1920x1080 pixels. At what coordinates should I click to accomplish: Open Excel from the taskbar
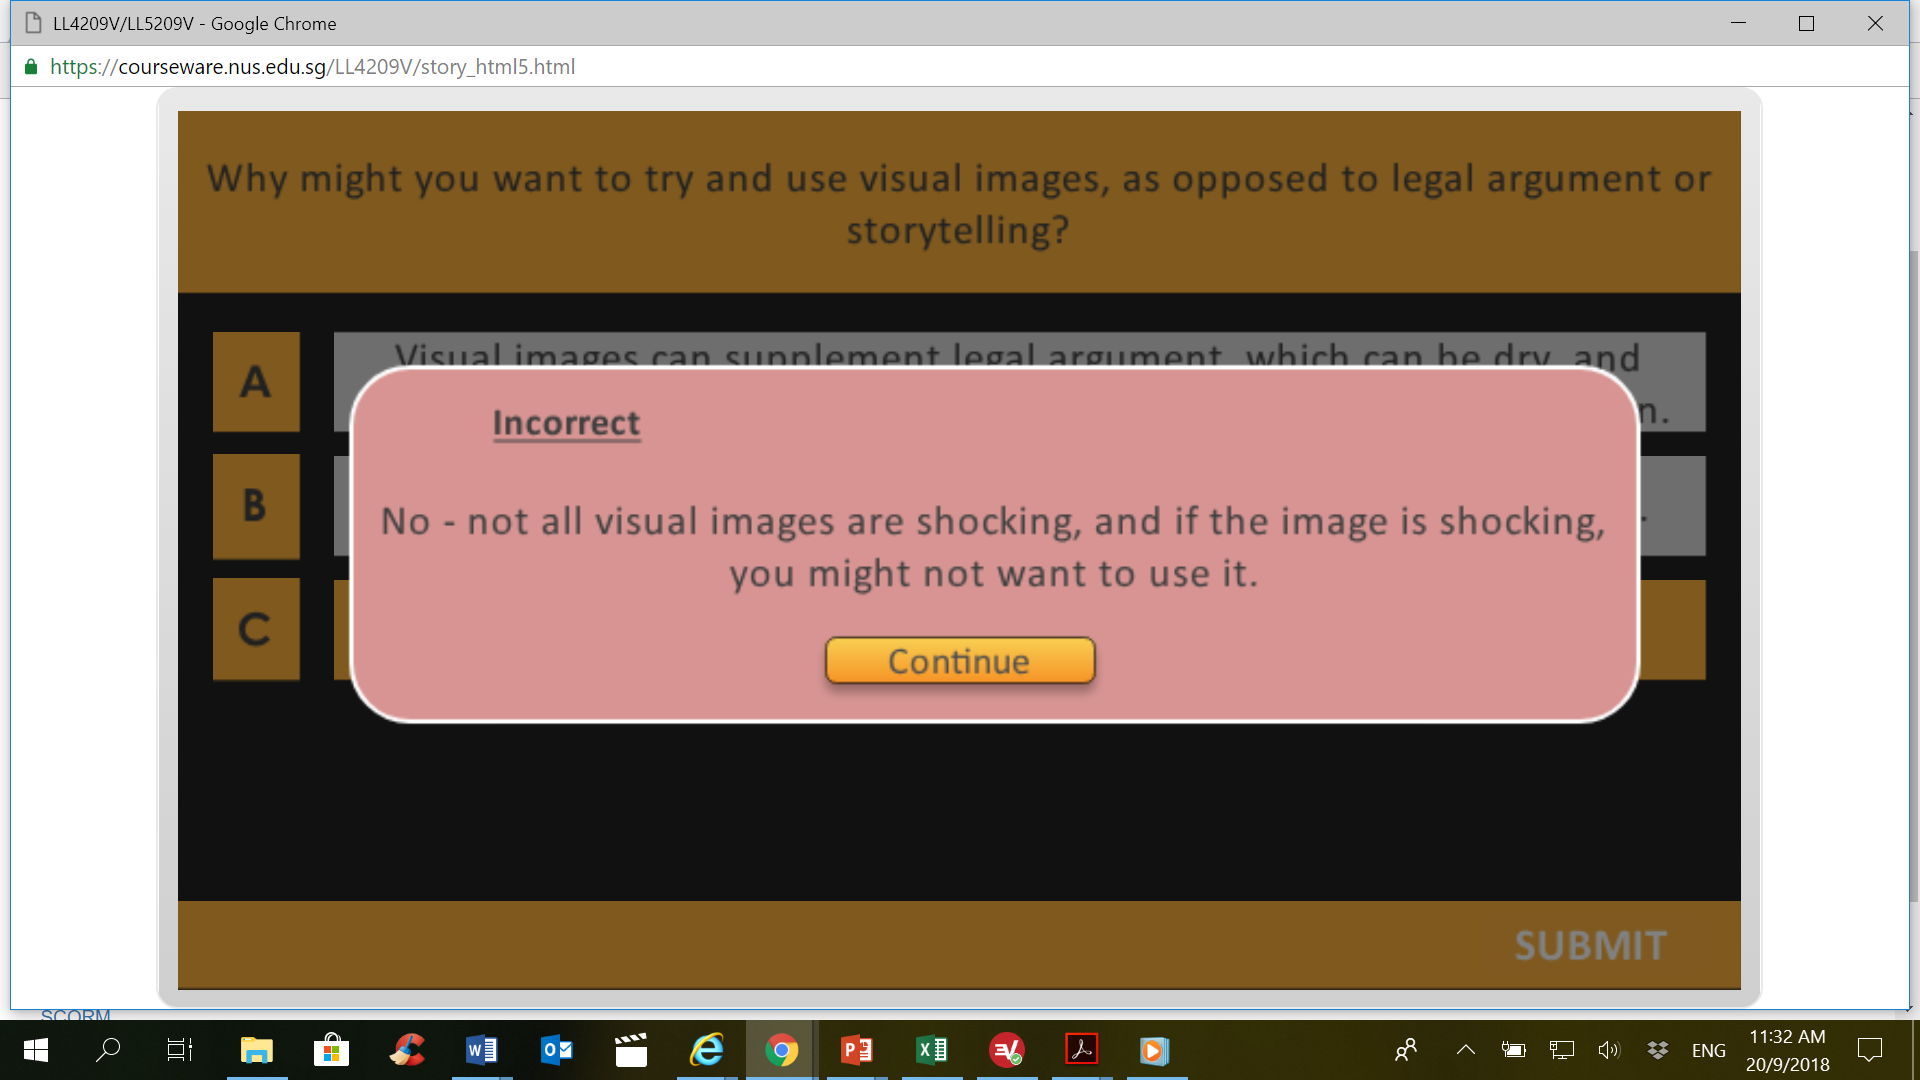click(931, 1050)
